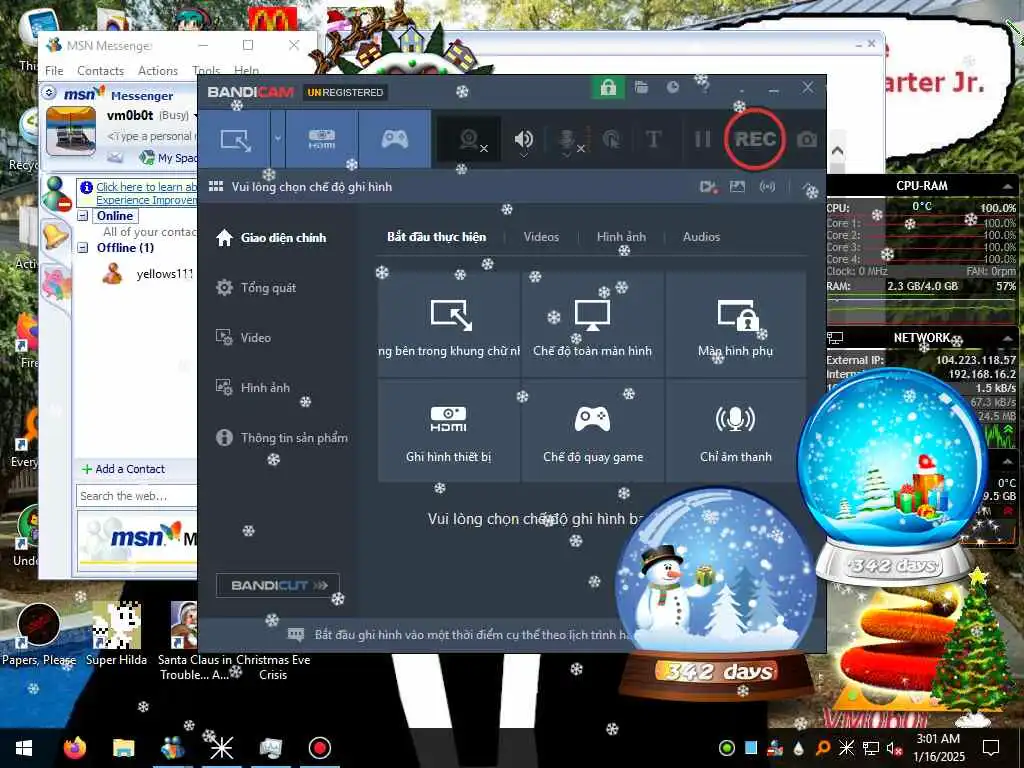This screenshot has height=768, width=1024.
Task: Open Contacts menu in MSN Messenger
Action: [100, 71]
